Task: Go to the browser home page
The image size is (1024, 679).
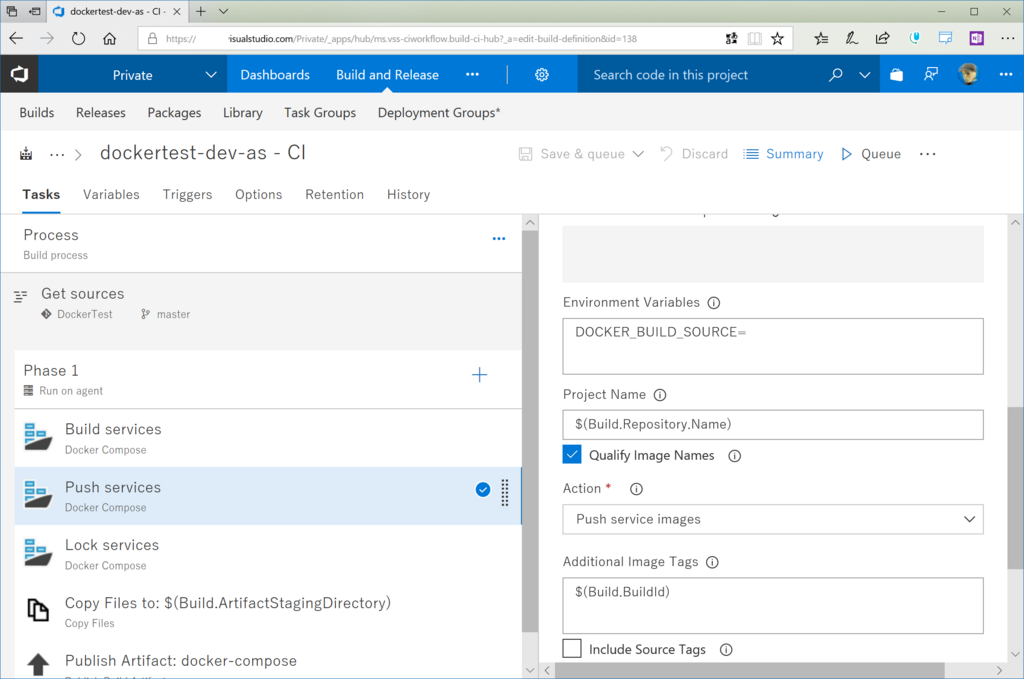Action: tap(110, 39)
